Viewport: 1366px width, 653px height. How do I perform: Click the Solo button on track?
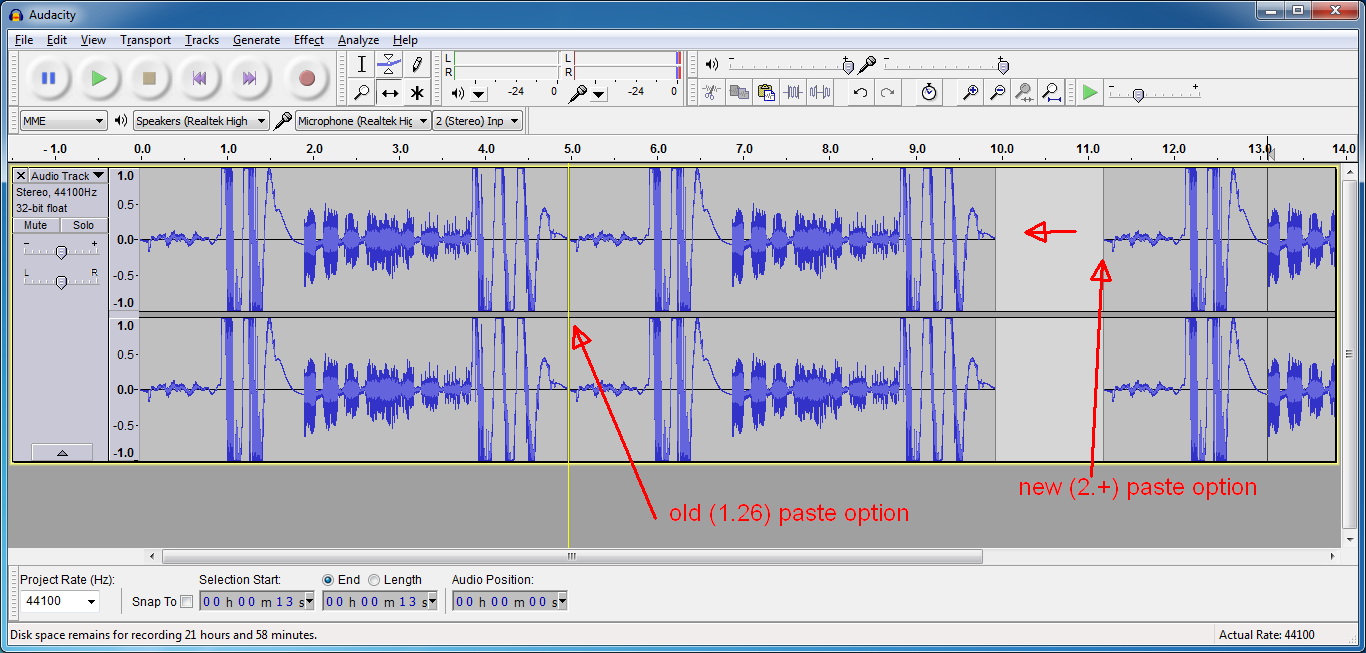pyautogui.click(x=83, y=225)
